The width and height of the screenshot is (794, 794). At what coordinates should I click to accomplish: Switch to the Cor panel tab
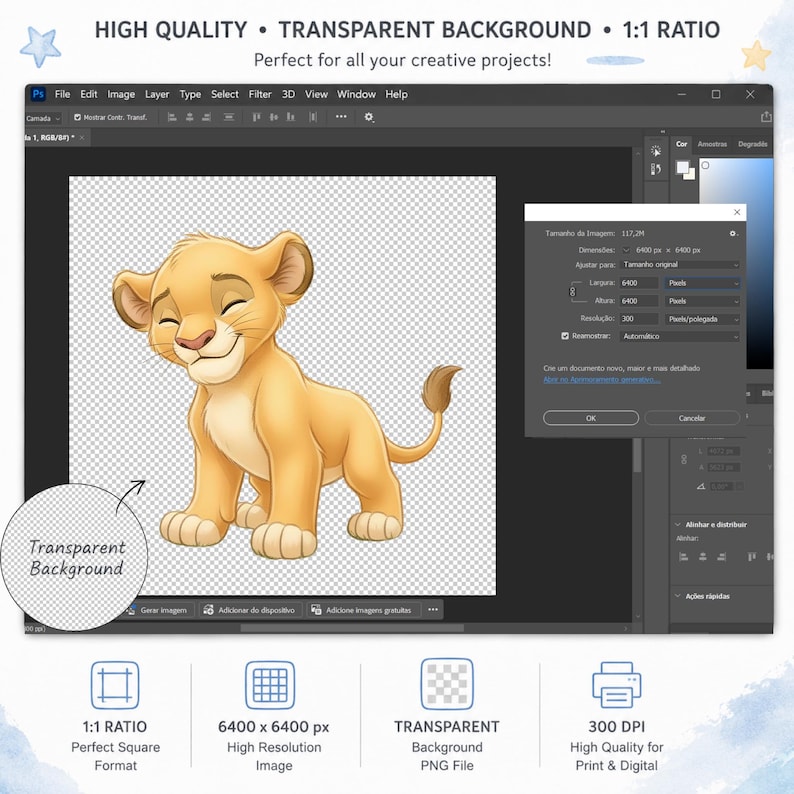pos(682,144)
